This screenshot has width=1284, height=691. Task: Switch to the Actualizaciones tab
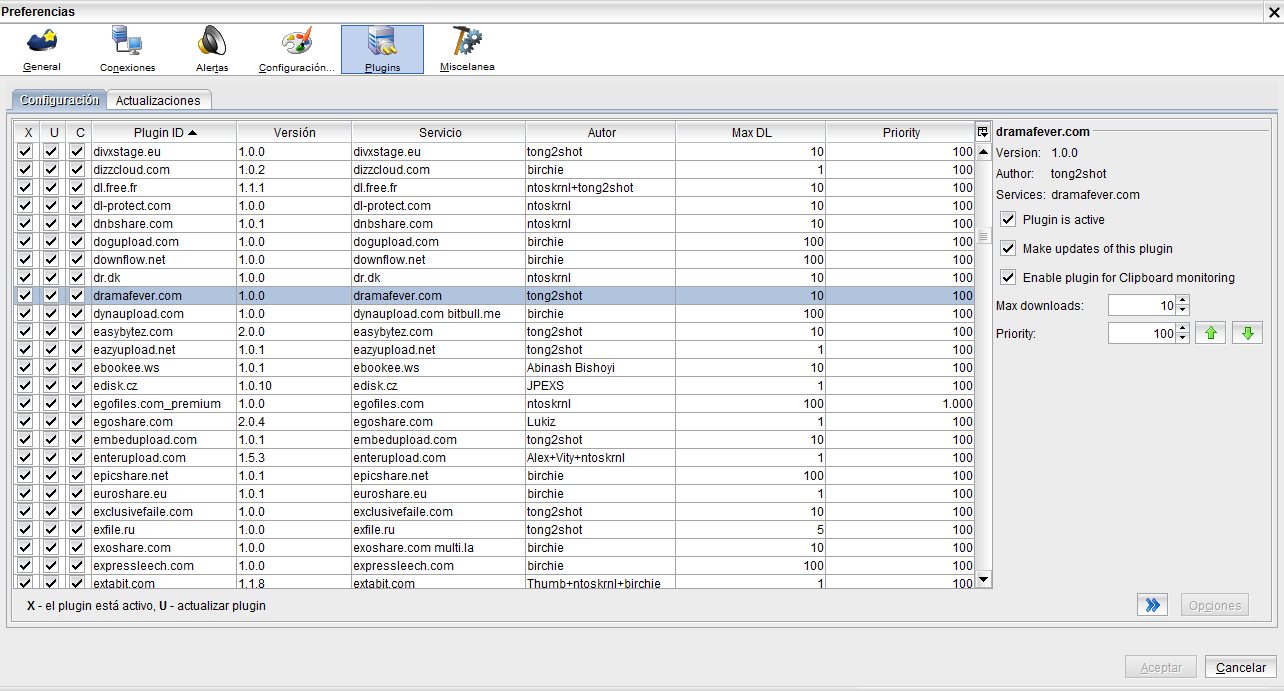coord(158,100)
